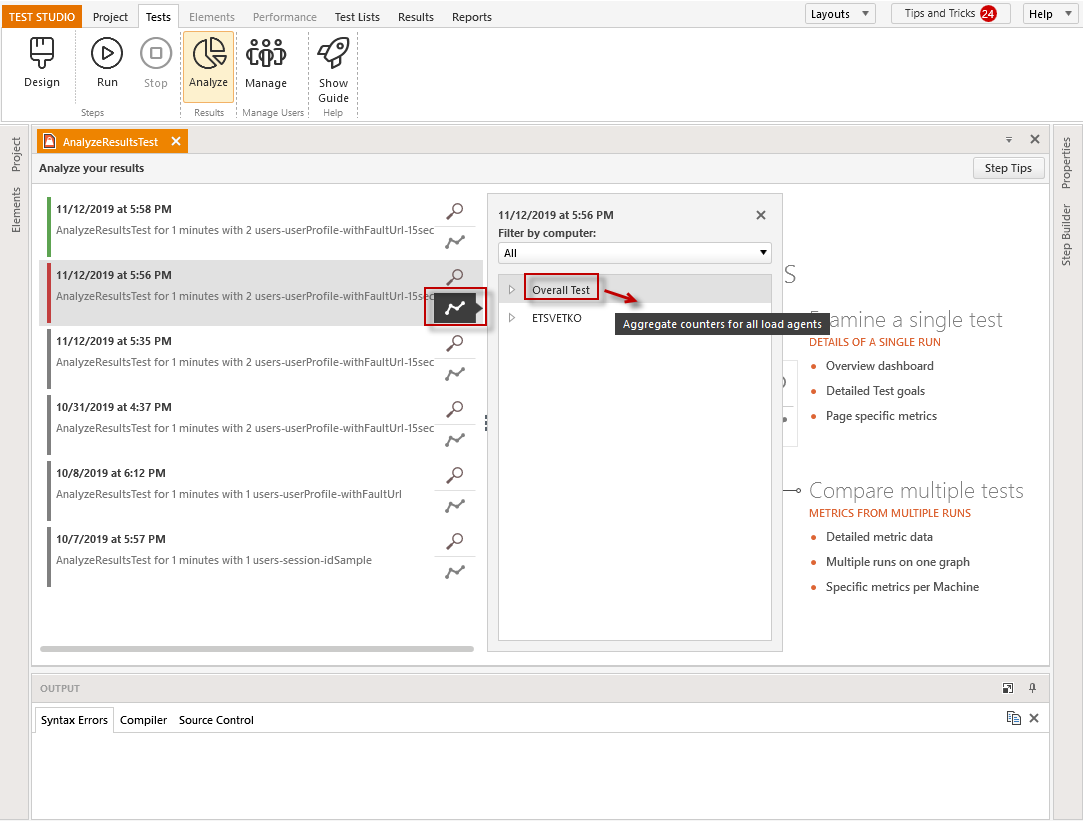Open the Design step

pos(41,64)
